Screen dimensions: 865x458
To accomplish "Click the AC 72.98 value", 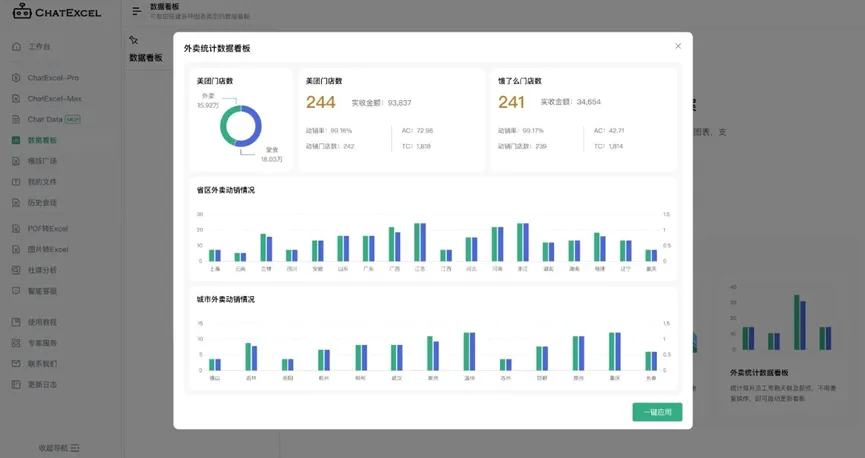I will tap(417, 131).
